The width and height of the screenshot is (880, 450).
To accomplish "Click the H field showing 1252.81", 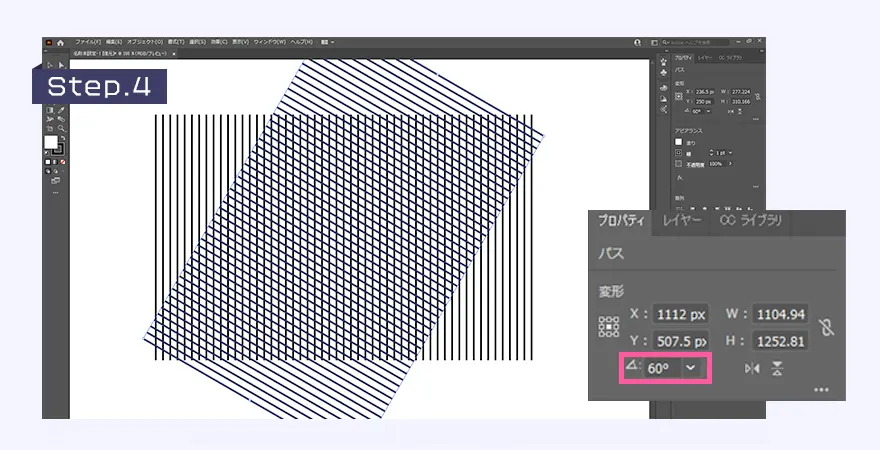I will pyautogui.click(x=781, y=341).
